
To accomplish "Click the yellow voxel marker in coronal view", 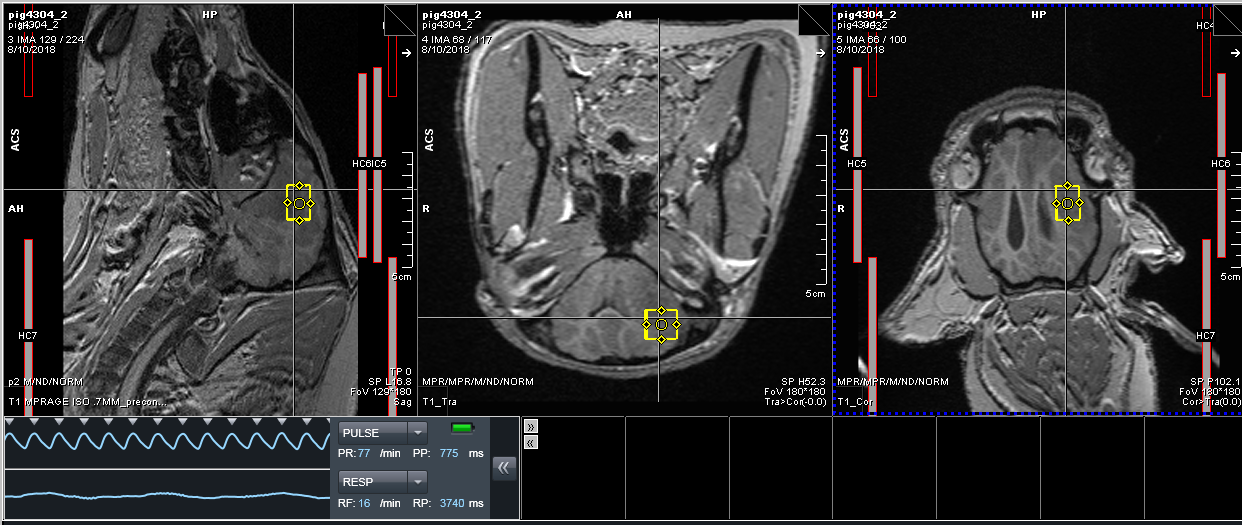I will [1067, 203].
